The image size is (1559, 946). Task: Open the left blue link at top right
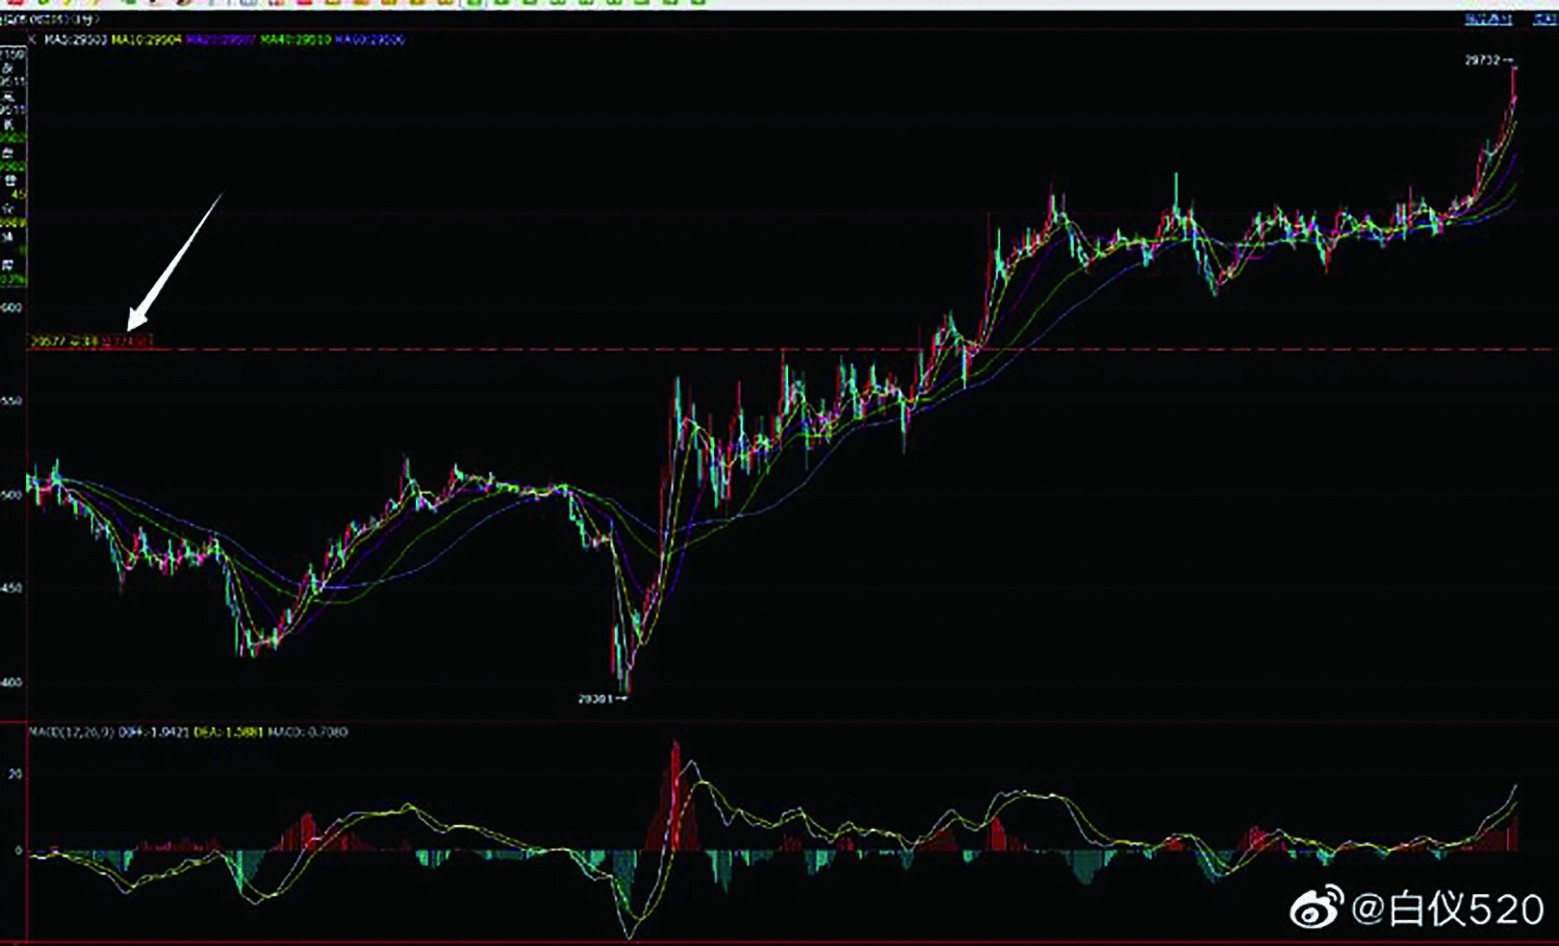(x=1487, y=20)
